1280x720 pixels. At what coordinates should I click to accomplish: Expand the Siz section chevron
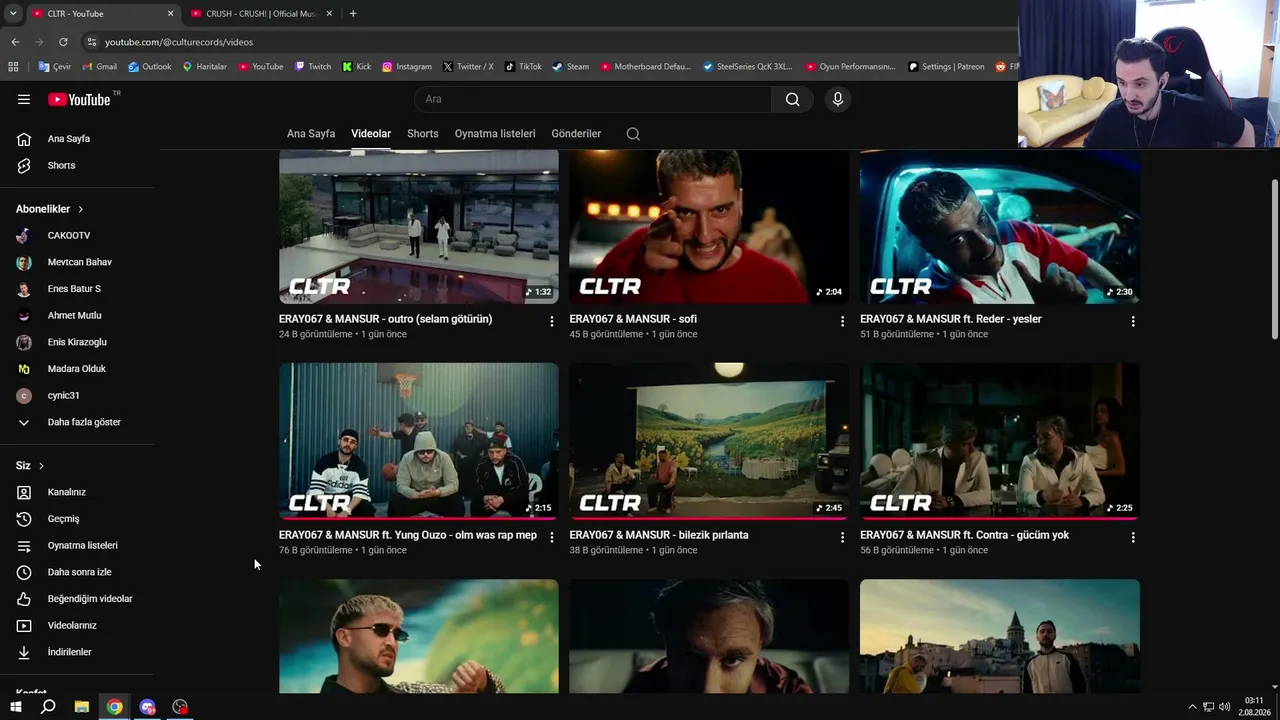point(41,466)
